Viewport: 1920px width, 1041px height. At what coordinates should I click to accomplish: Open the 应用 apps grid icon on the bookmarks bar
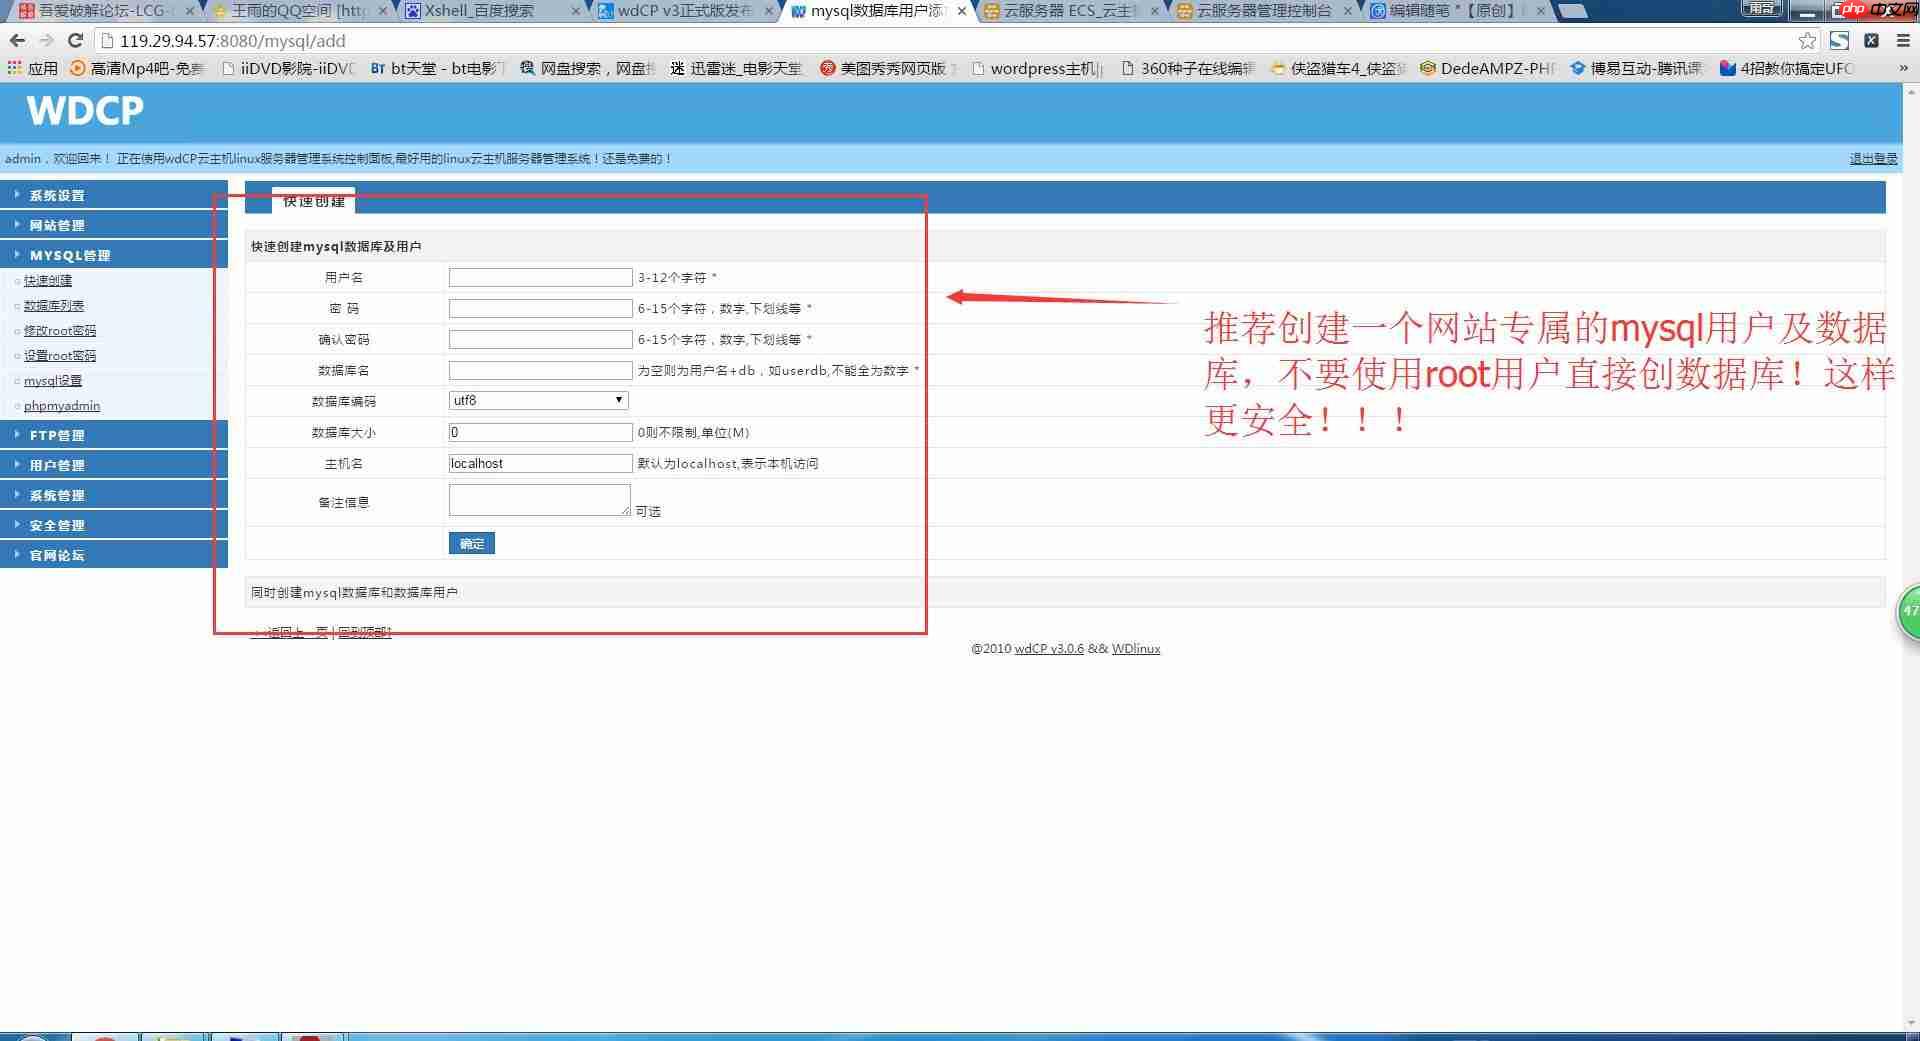pyautogui.click(x=14, y=68)
